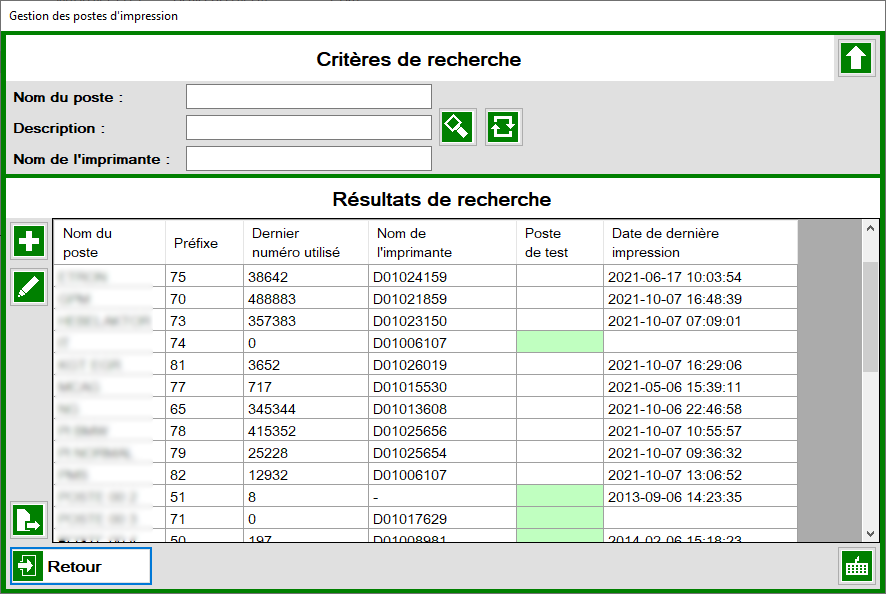Collapse the Critères de recherche panel
886x594 pixels.
(855, 58)
